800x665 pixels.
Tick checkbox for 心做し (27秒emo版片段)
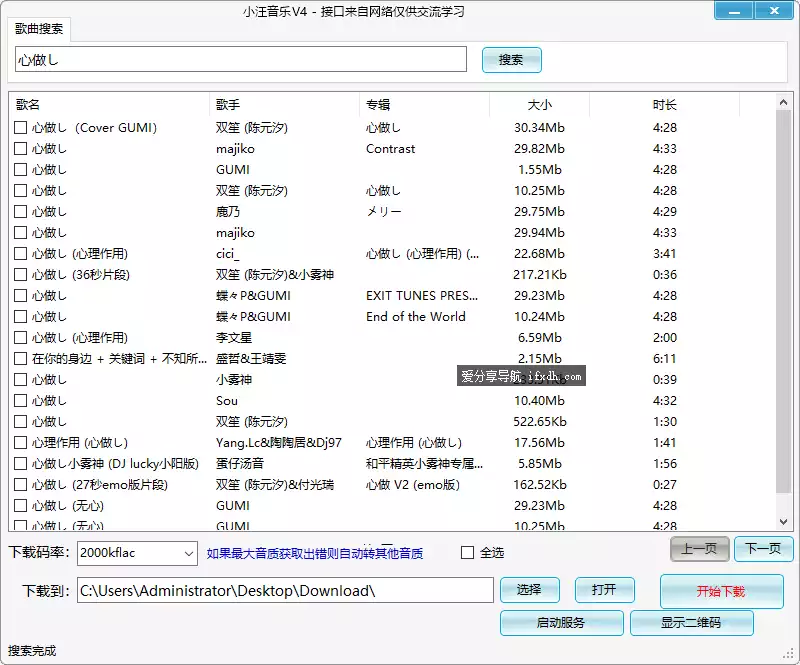[x=20, y=484]
